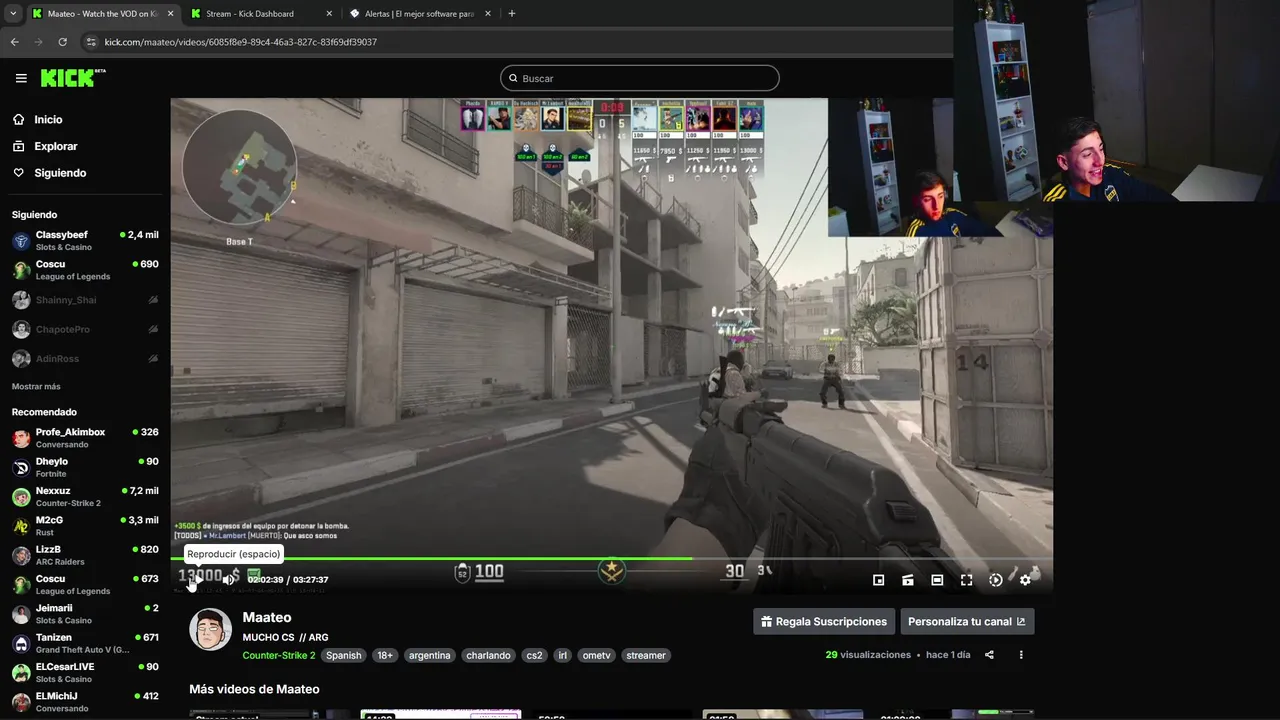Open Counter-Strike 2 category link
The height and width of the screenshot is (720, 1280).
tap(279, 655)
